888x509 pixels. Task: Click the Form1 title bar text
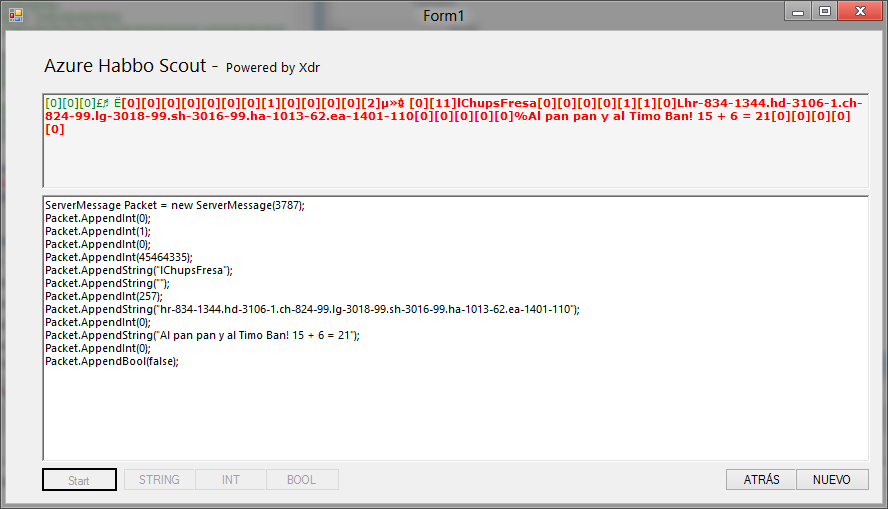pyautogui.click(x=443, y=16)
